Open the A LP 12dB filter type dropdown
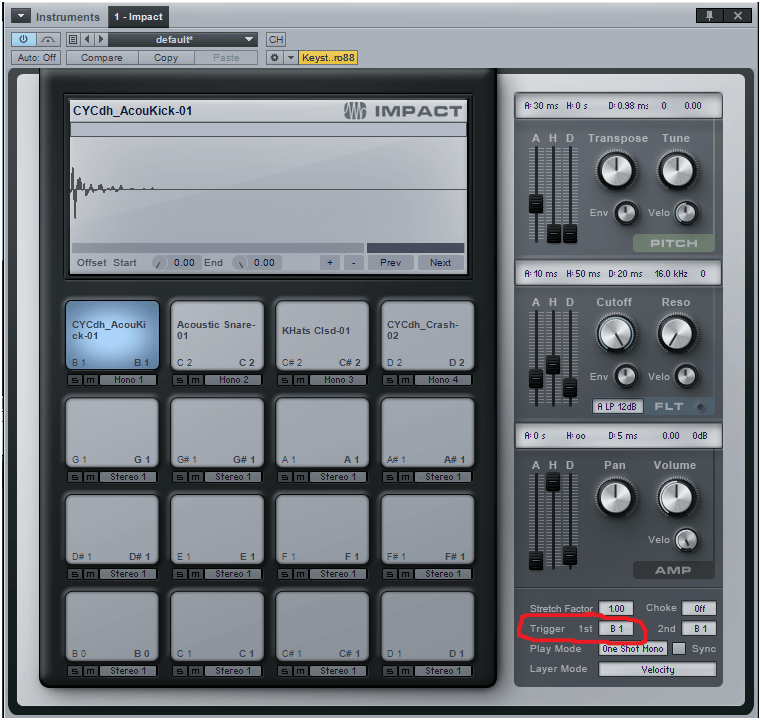This screenshot has width=761, height=720. pyautogui.click(x=617, y=406)
